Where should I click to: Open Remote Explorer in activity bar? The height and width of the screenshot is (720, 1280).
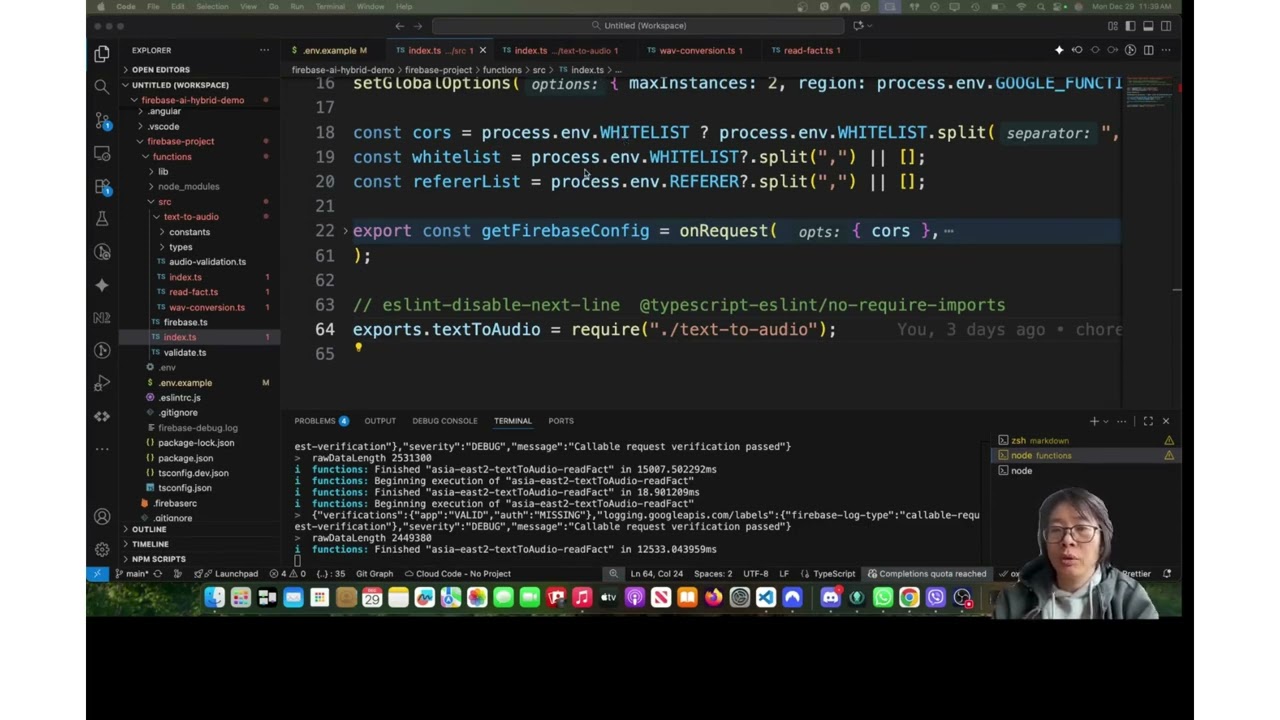tap(102, 153)
